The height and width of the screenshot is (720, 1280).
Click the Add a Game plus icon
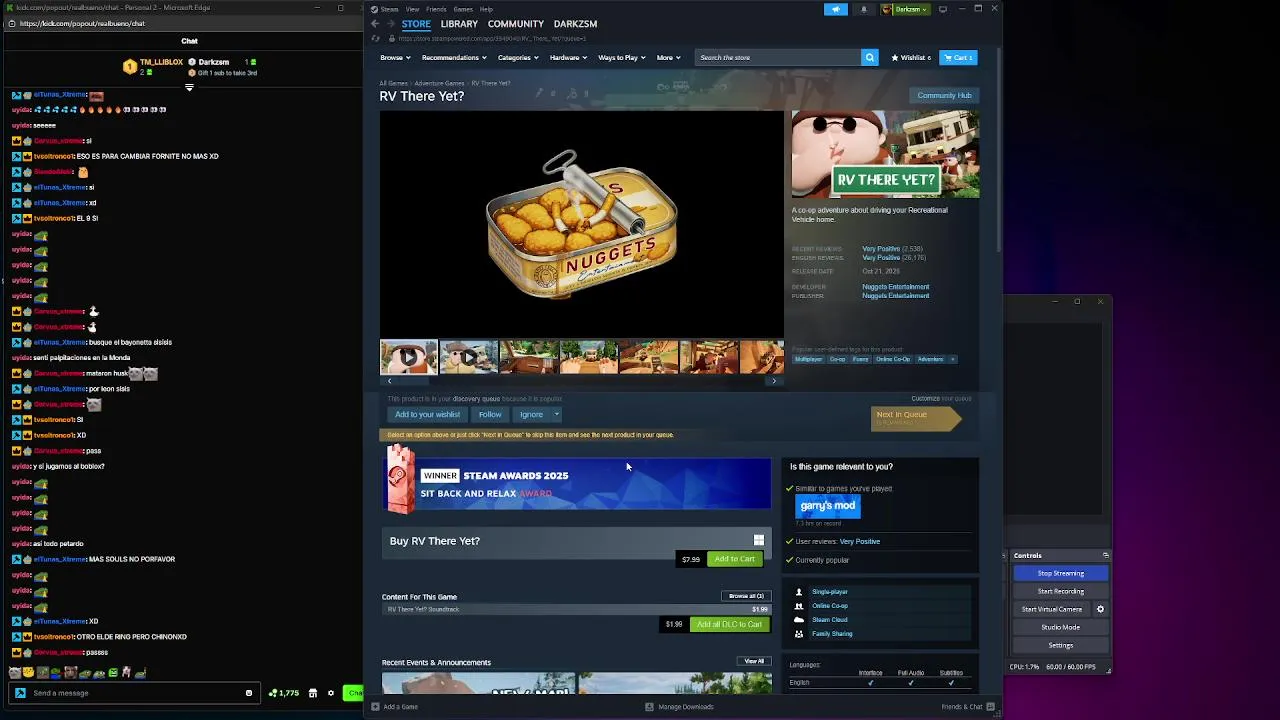tap(375, 707)
